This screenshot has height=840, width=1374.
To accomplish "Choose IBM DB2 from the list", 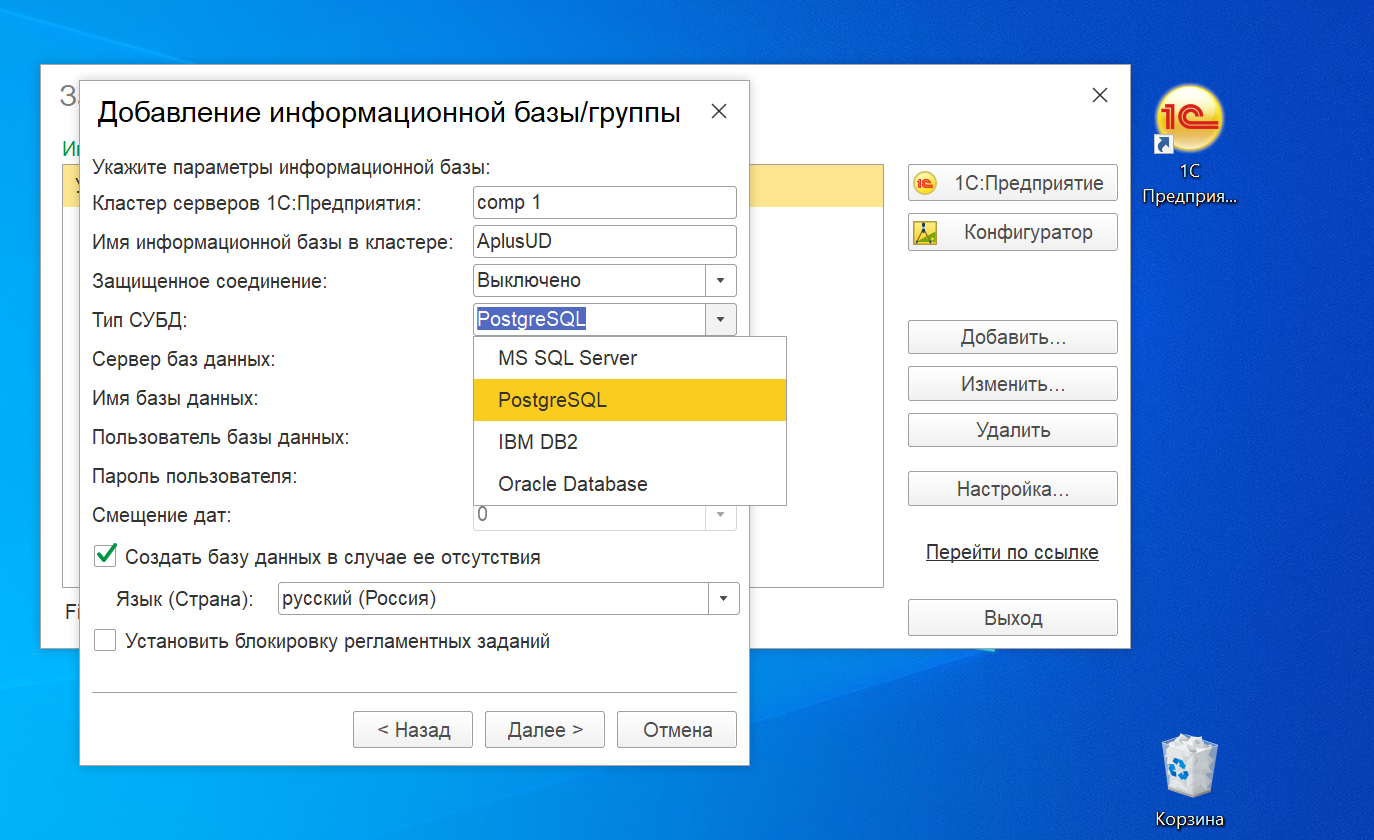I will pyautogui.click(x=630, y=442).
